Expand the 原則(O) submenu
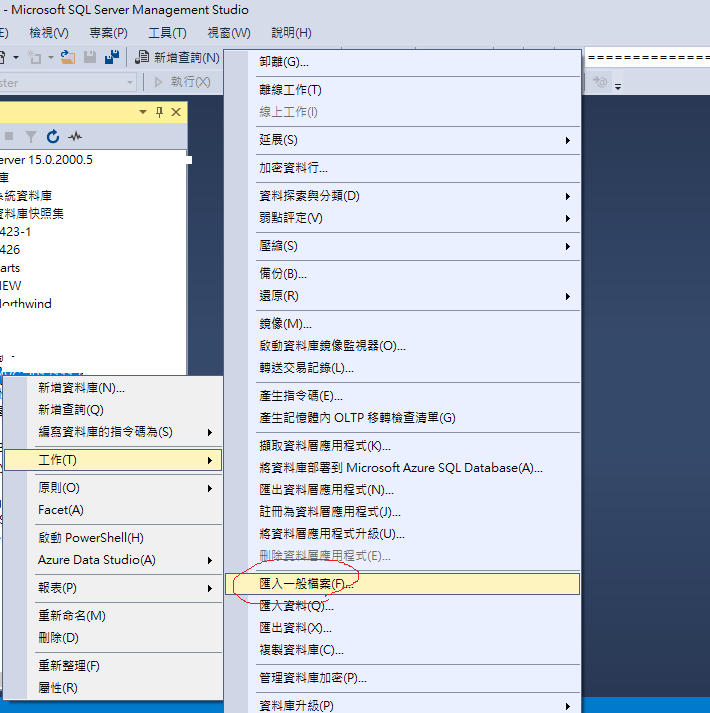The image size is (710, 713). [113, 488]
